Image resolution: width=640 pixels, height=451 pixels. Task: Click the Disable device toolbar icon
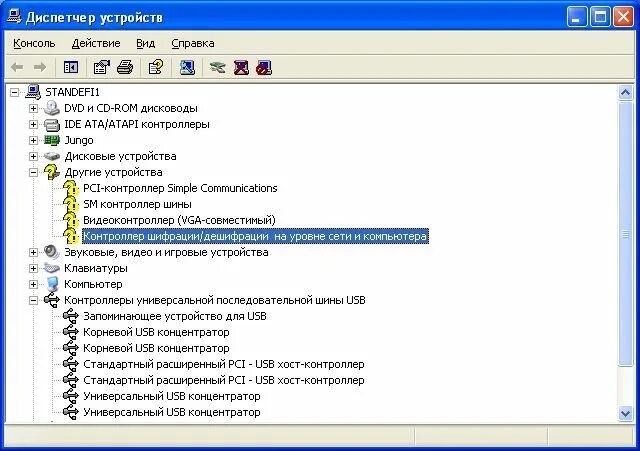264,67
